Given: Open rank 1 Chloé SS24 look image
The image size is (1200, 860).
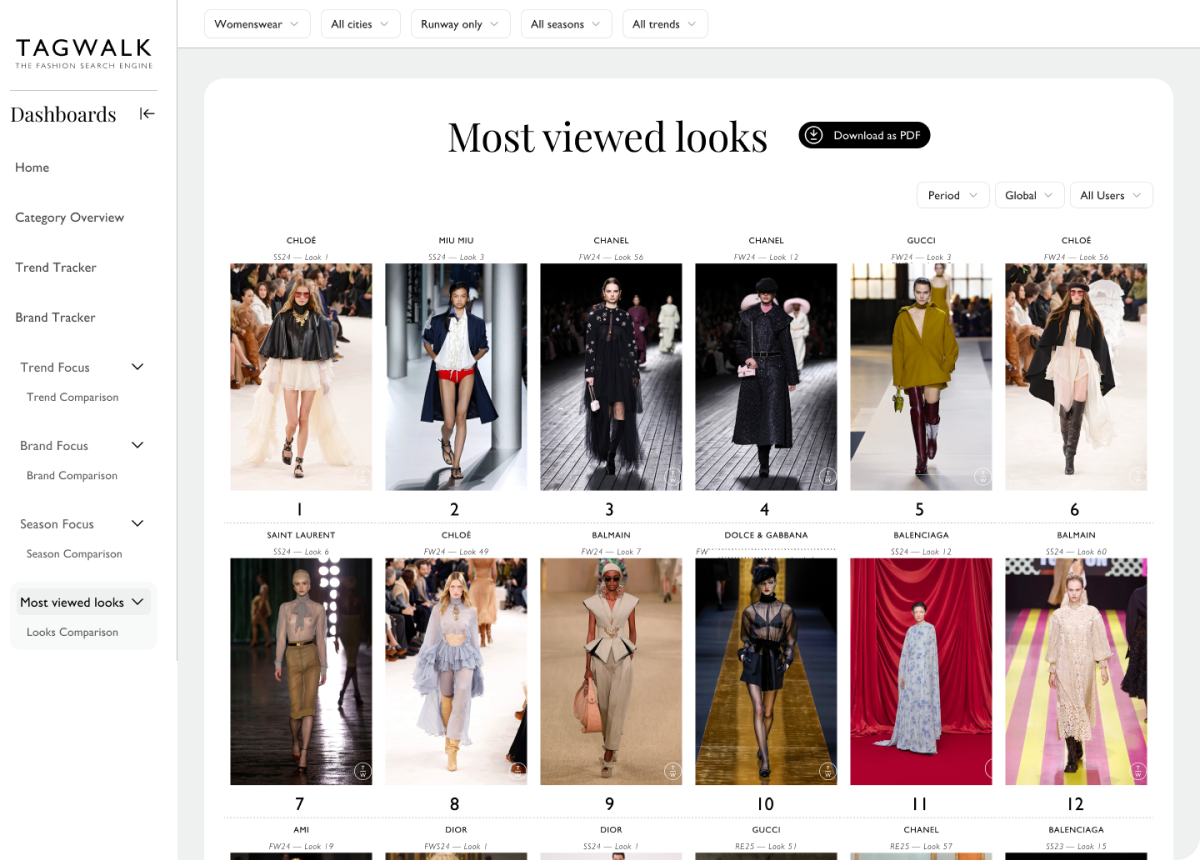Looking at the screenshot, I should coord(301,377).
